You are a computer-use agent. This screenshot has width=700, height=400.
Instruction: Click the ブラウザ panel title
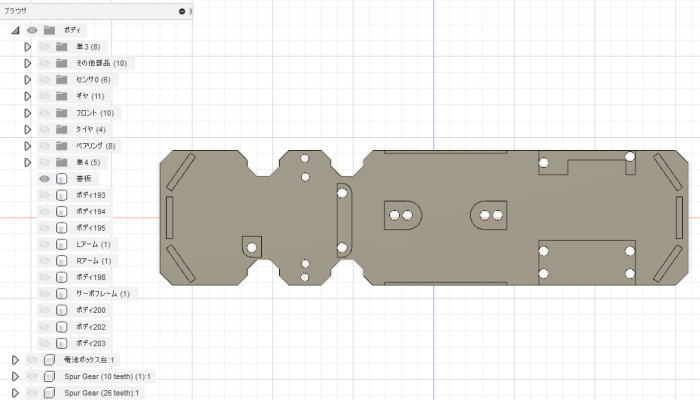(15, 11)
